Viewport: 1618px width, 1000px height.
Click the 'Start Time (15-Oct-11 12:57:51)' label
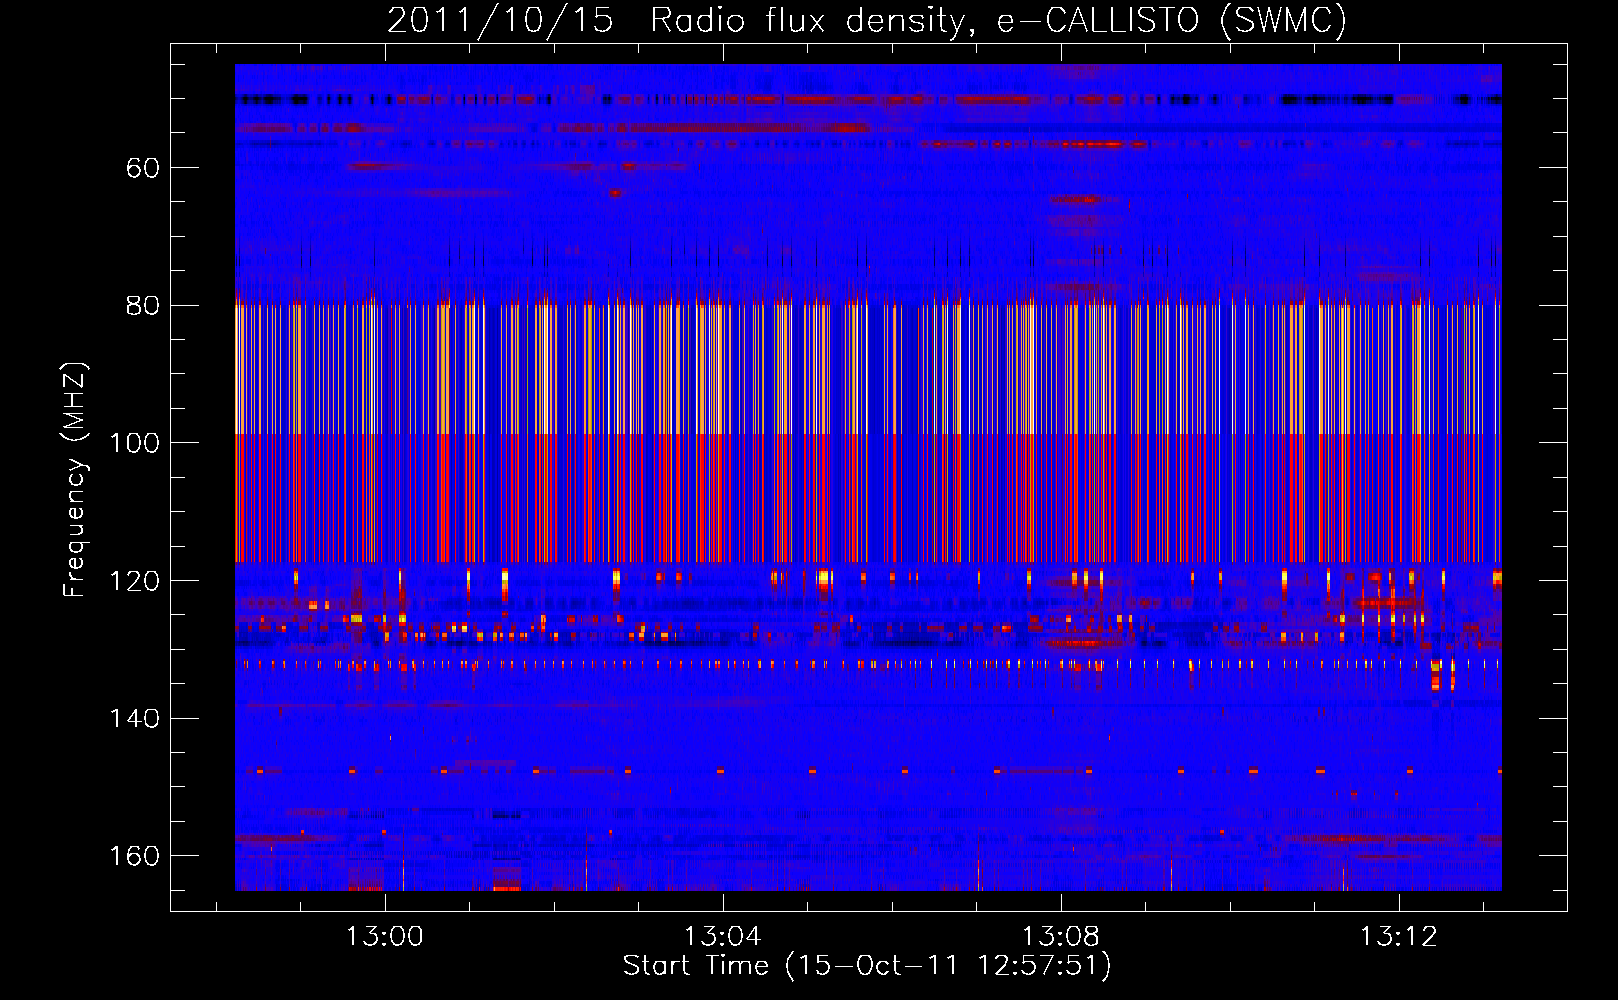pyautogui.click(x=867, y=966)
